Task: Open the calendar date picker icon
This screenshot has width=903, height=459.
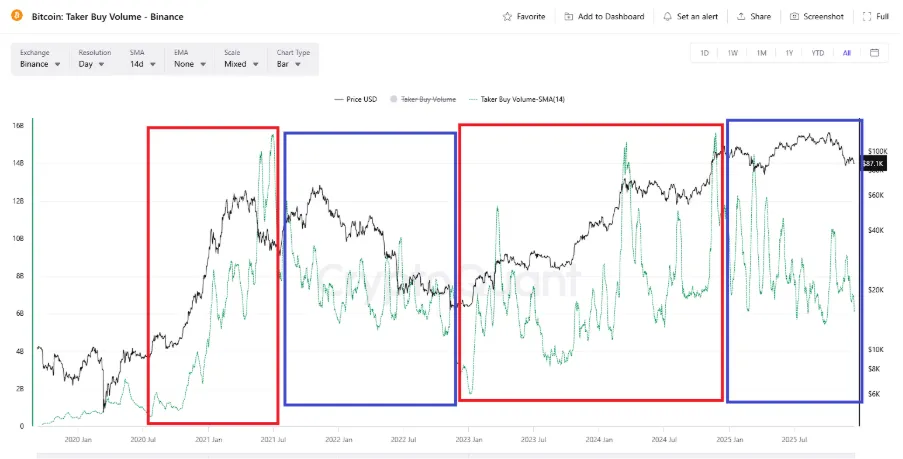Action: (874, 53)
